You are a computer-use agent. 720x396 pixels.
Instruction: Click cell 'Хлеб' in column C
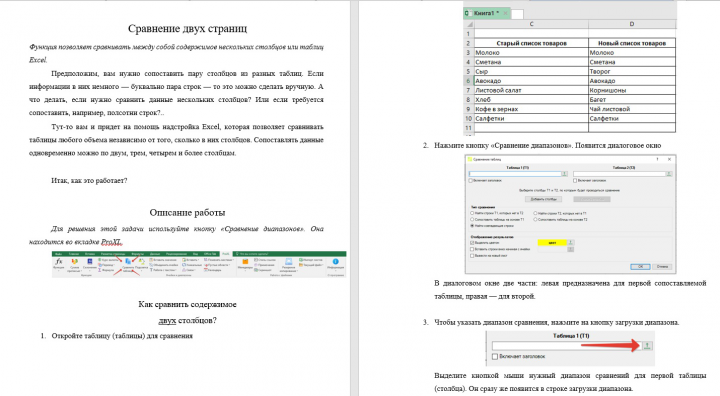(531, 100)
